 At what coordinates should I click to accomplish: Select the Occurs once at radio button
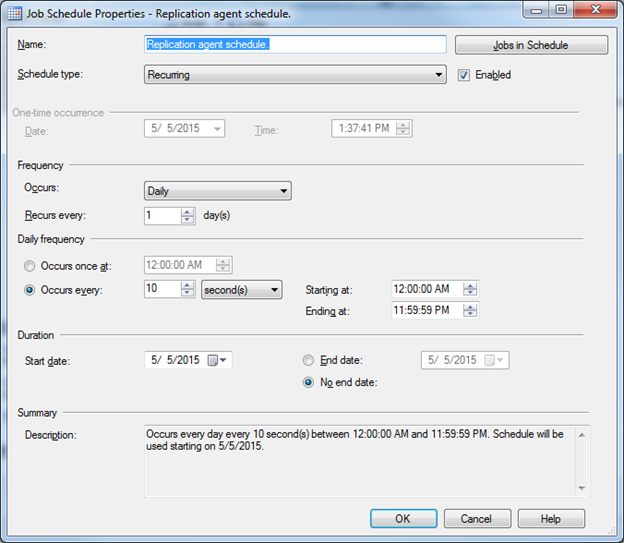point(29,266)
